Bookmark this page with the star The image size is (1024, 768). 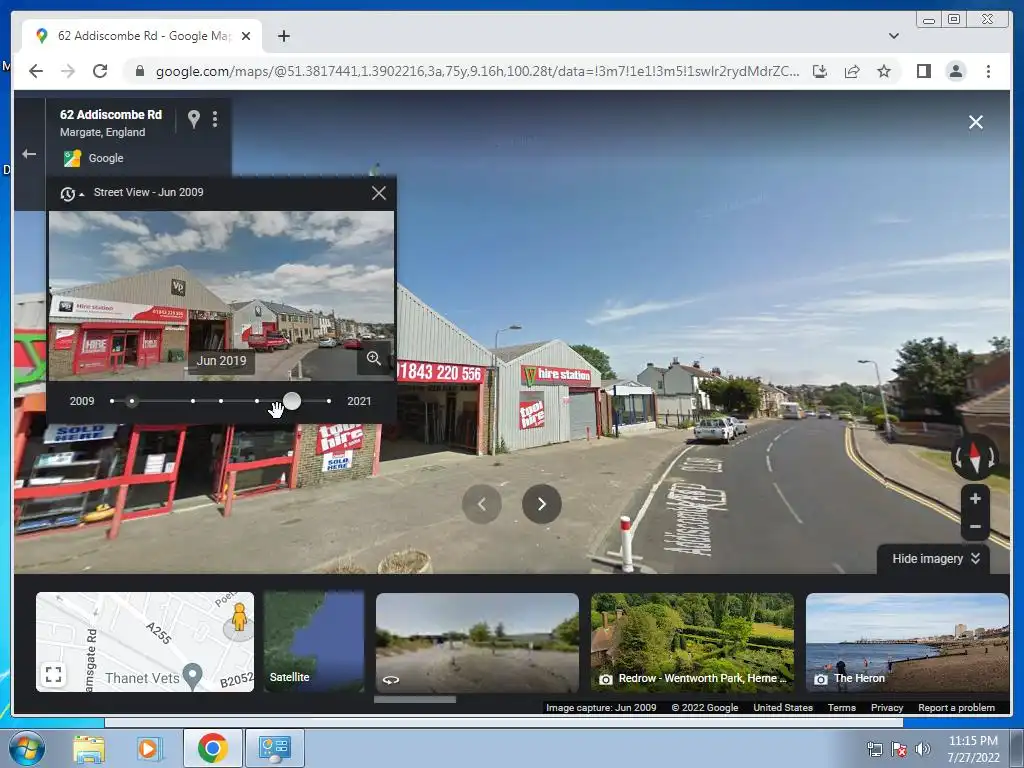[884, 71]
